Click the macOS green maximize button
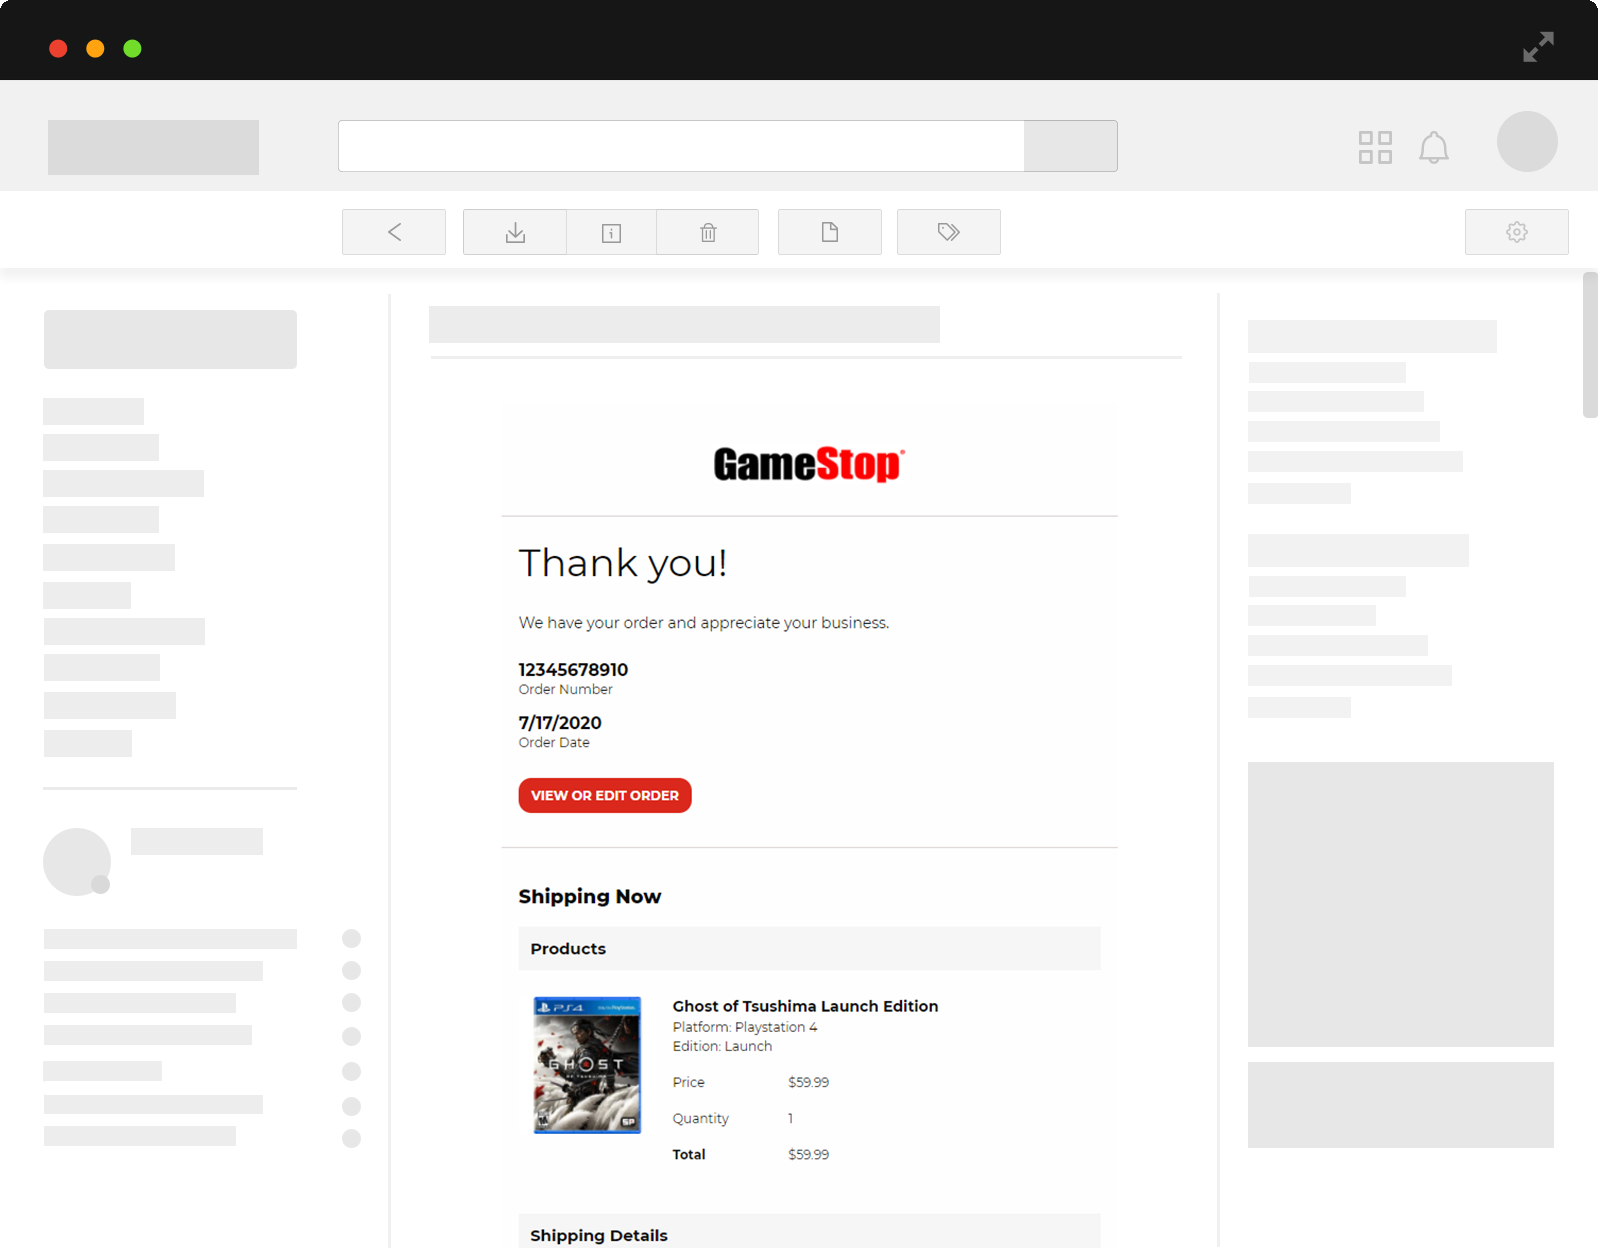The image size is (1598, 1248). 132,48
